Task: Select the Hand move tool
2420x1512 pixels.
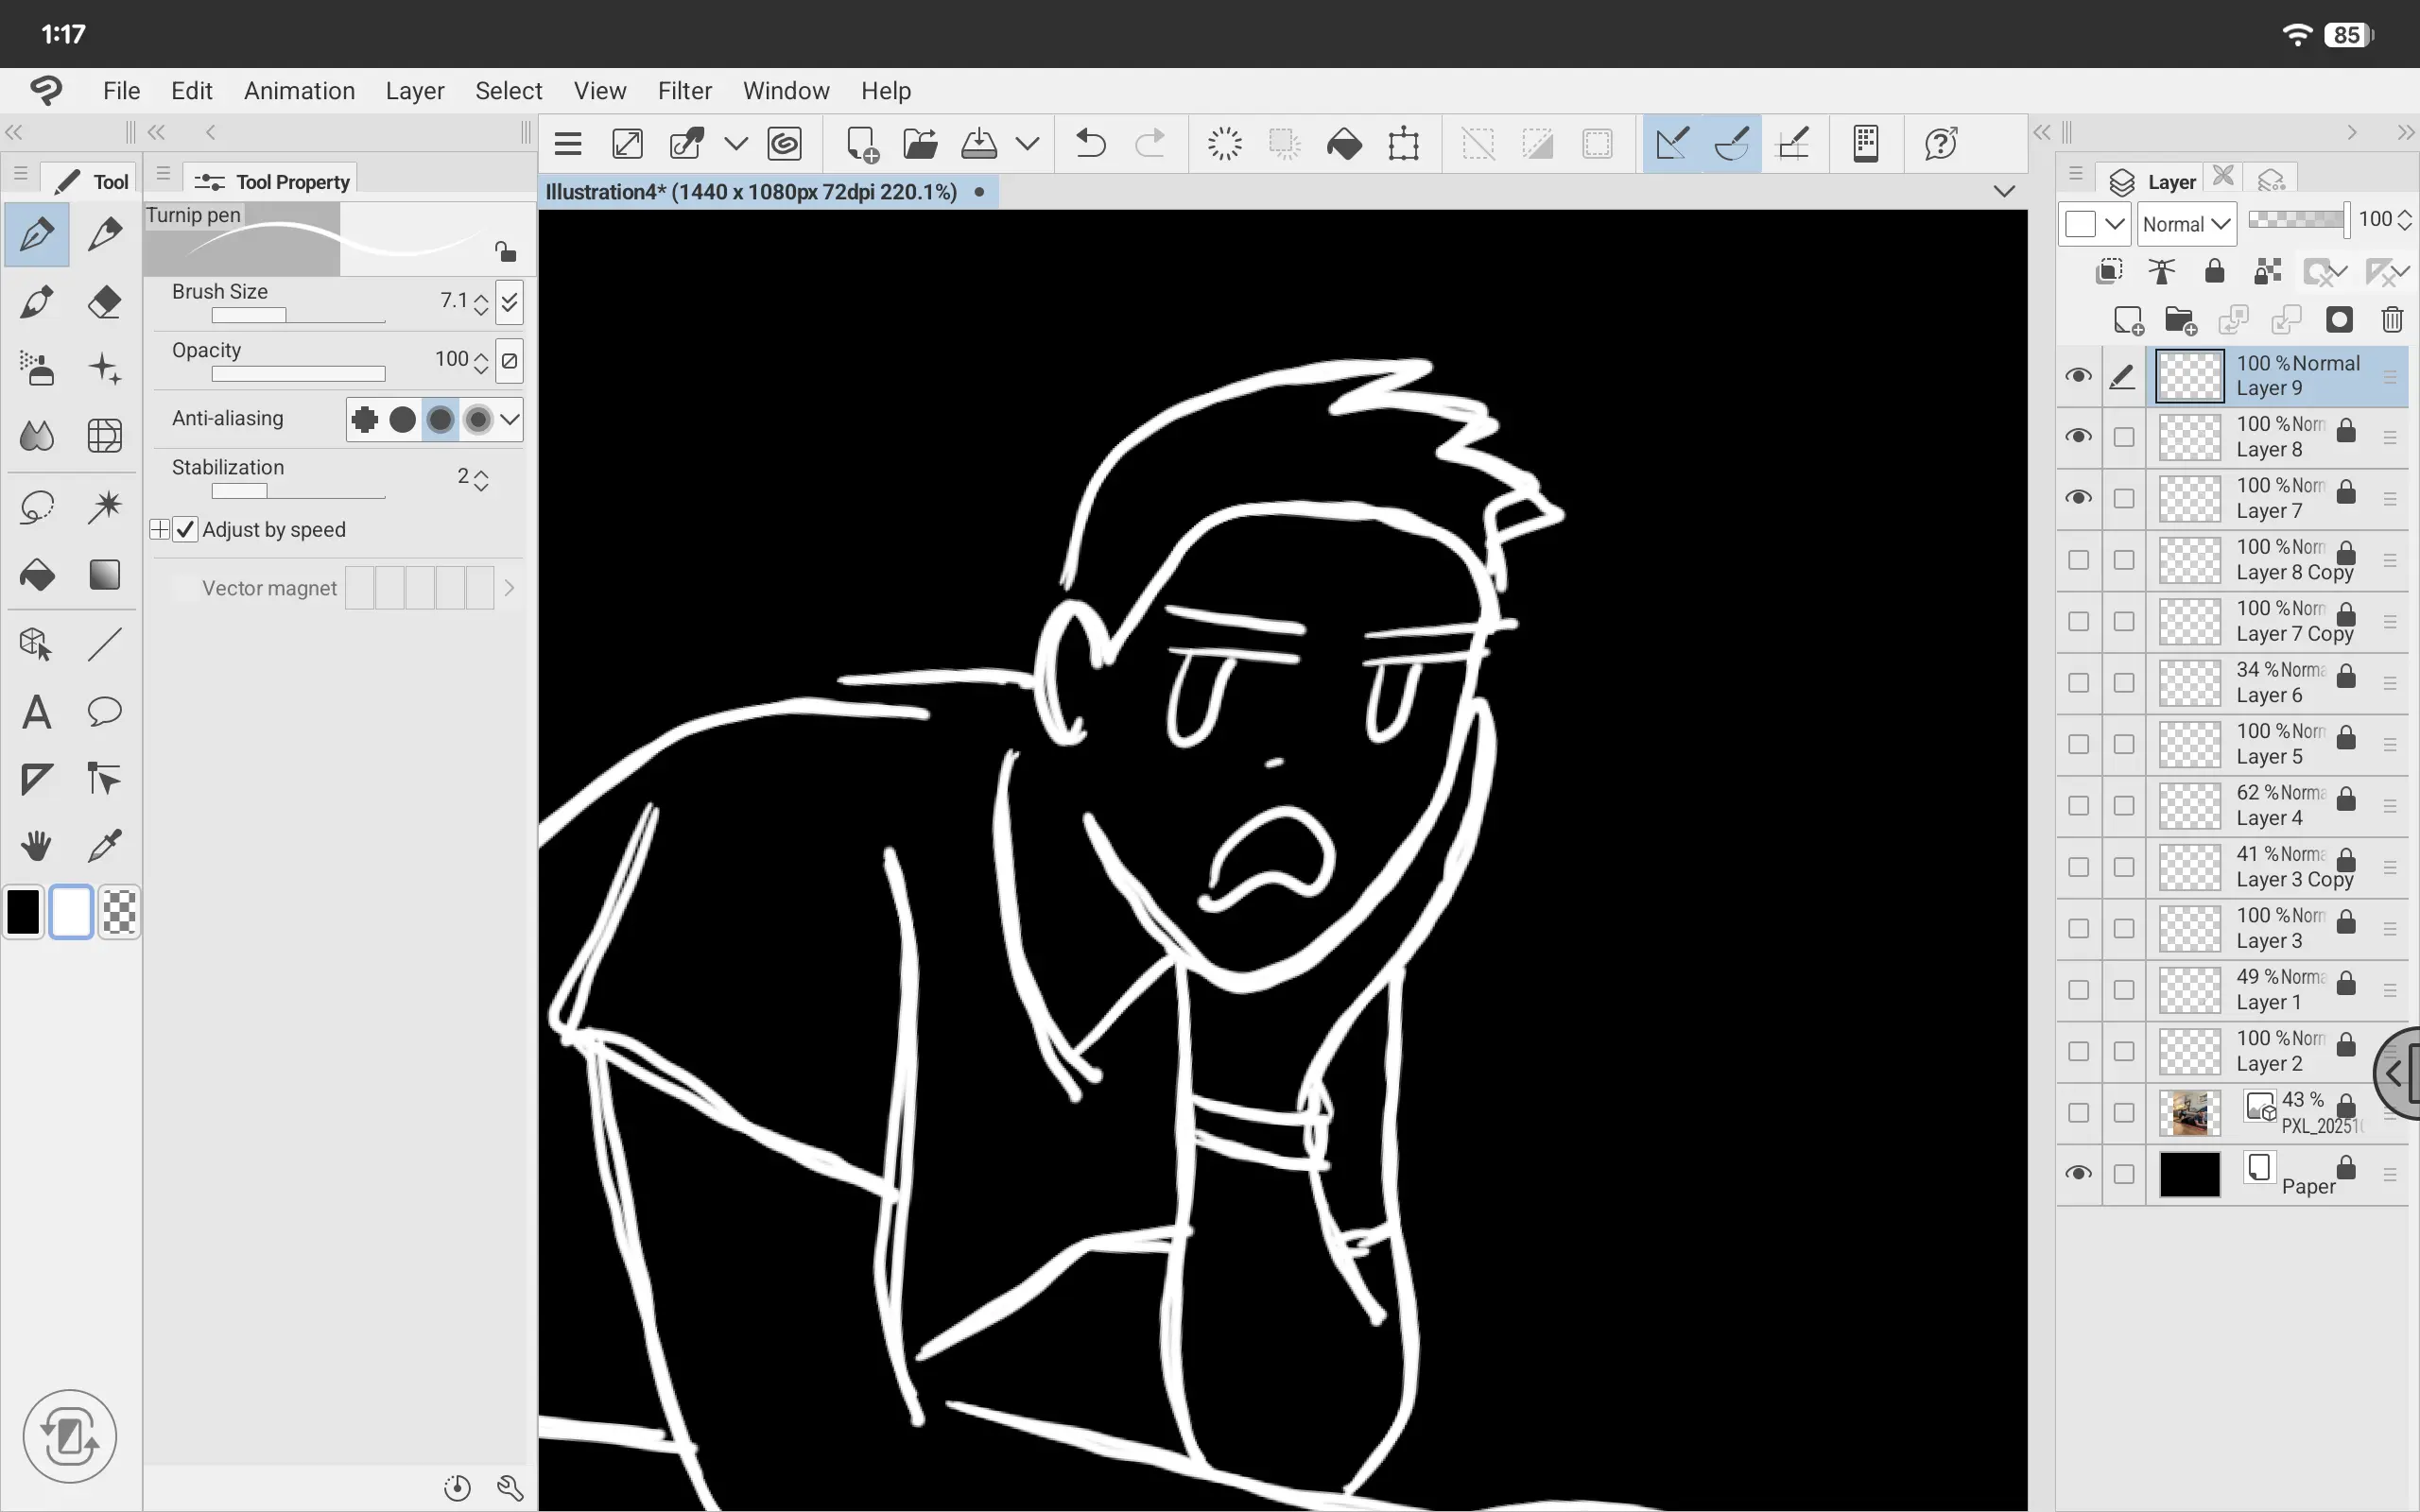Action: click(37, 846)
